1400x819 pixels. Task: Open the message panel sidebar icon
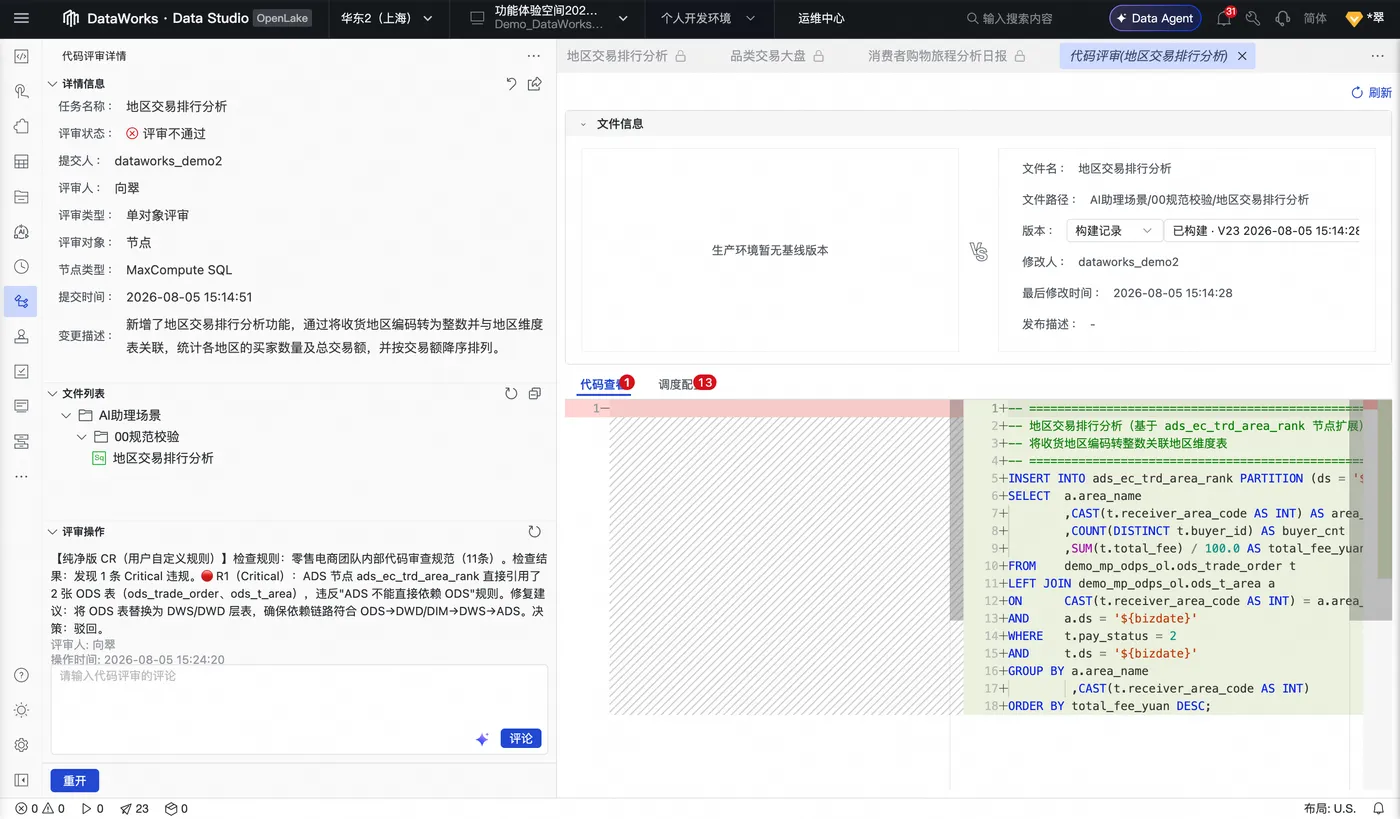pyautogui.click(x=21, y=406)
